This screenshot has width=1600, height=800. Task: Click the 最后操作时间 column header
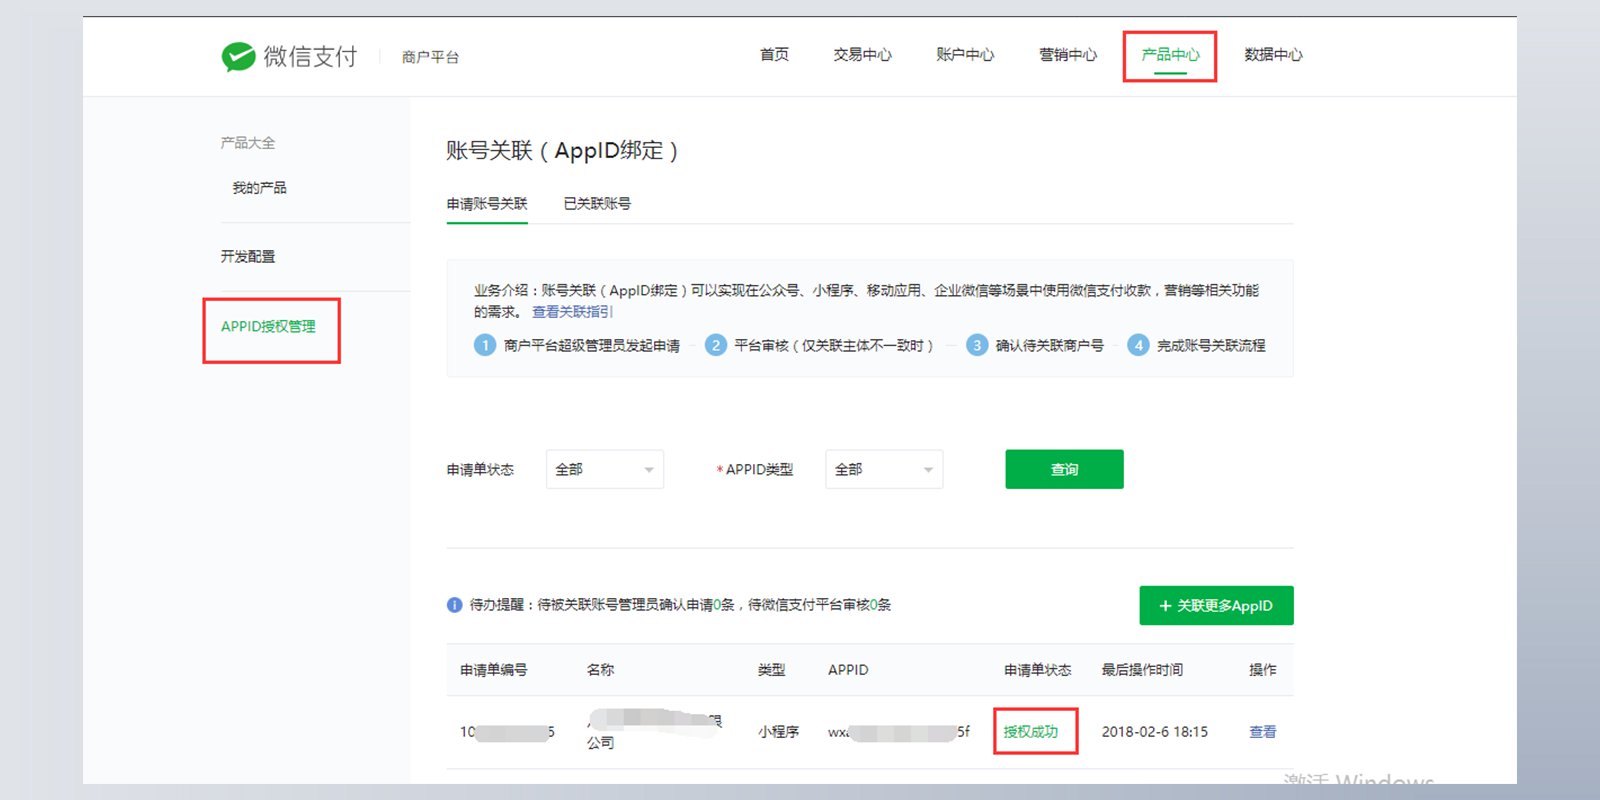pyautogui.click(x=1142, y=670)
